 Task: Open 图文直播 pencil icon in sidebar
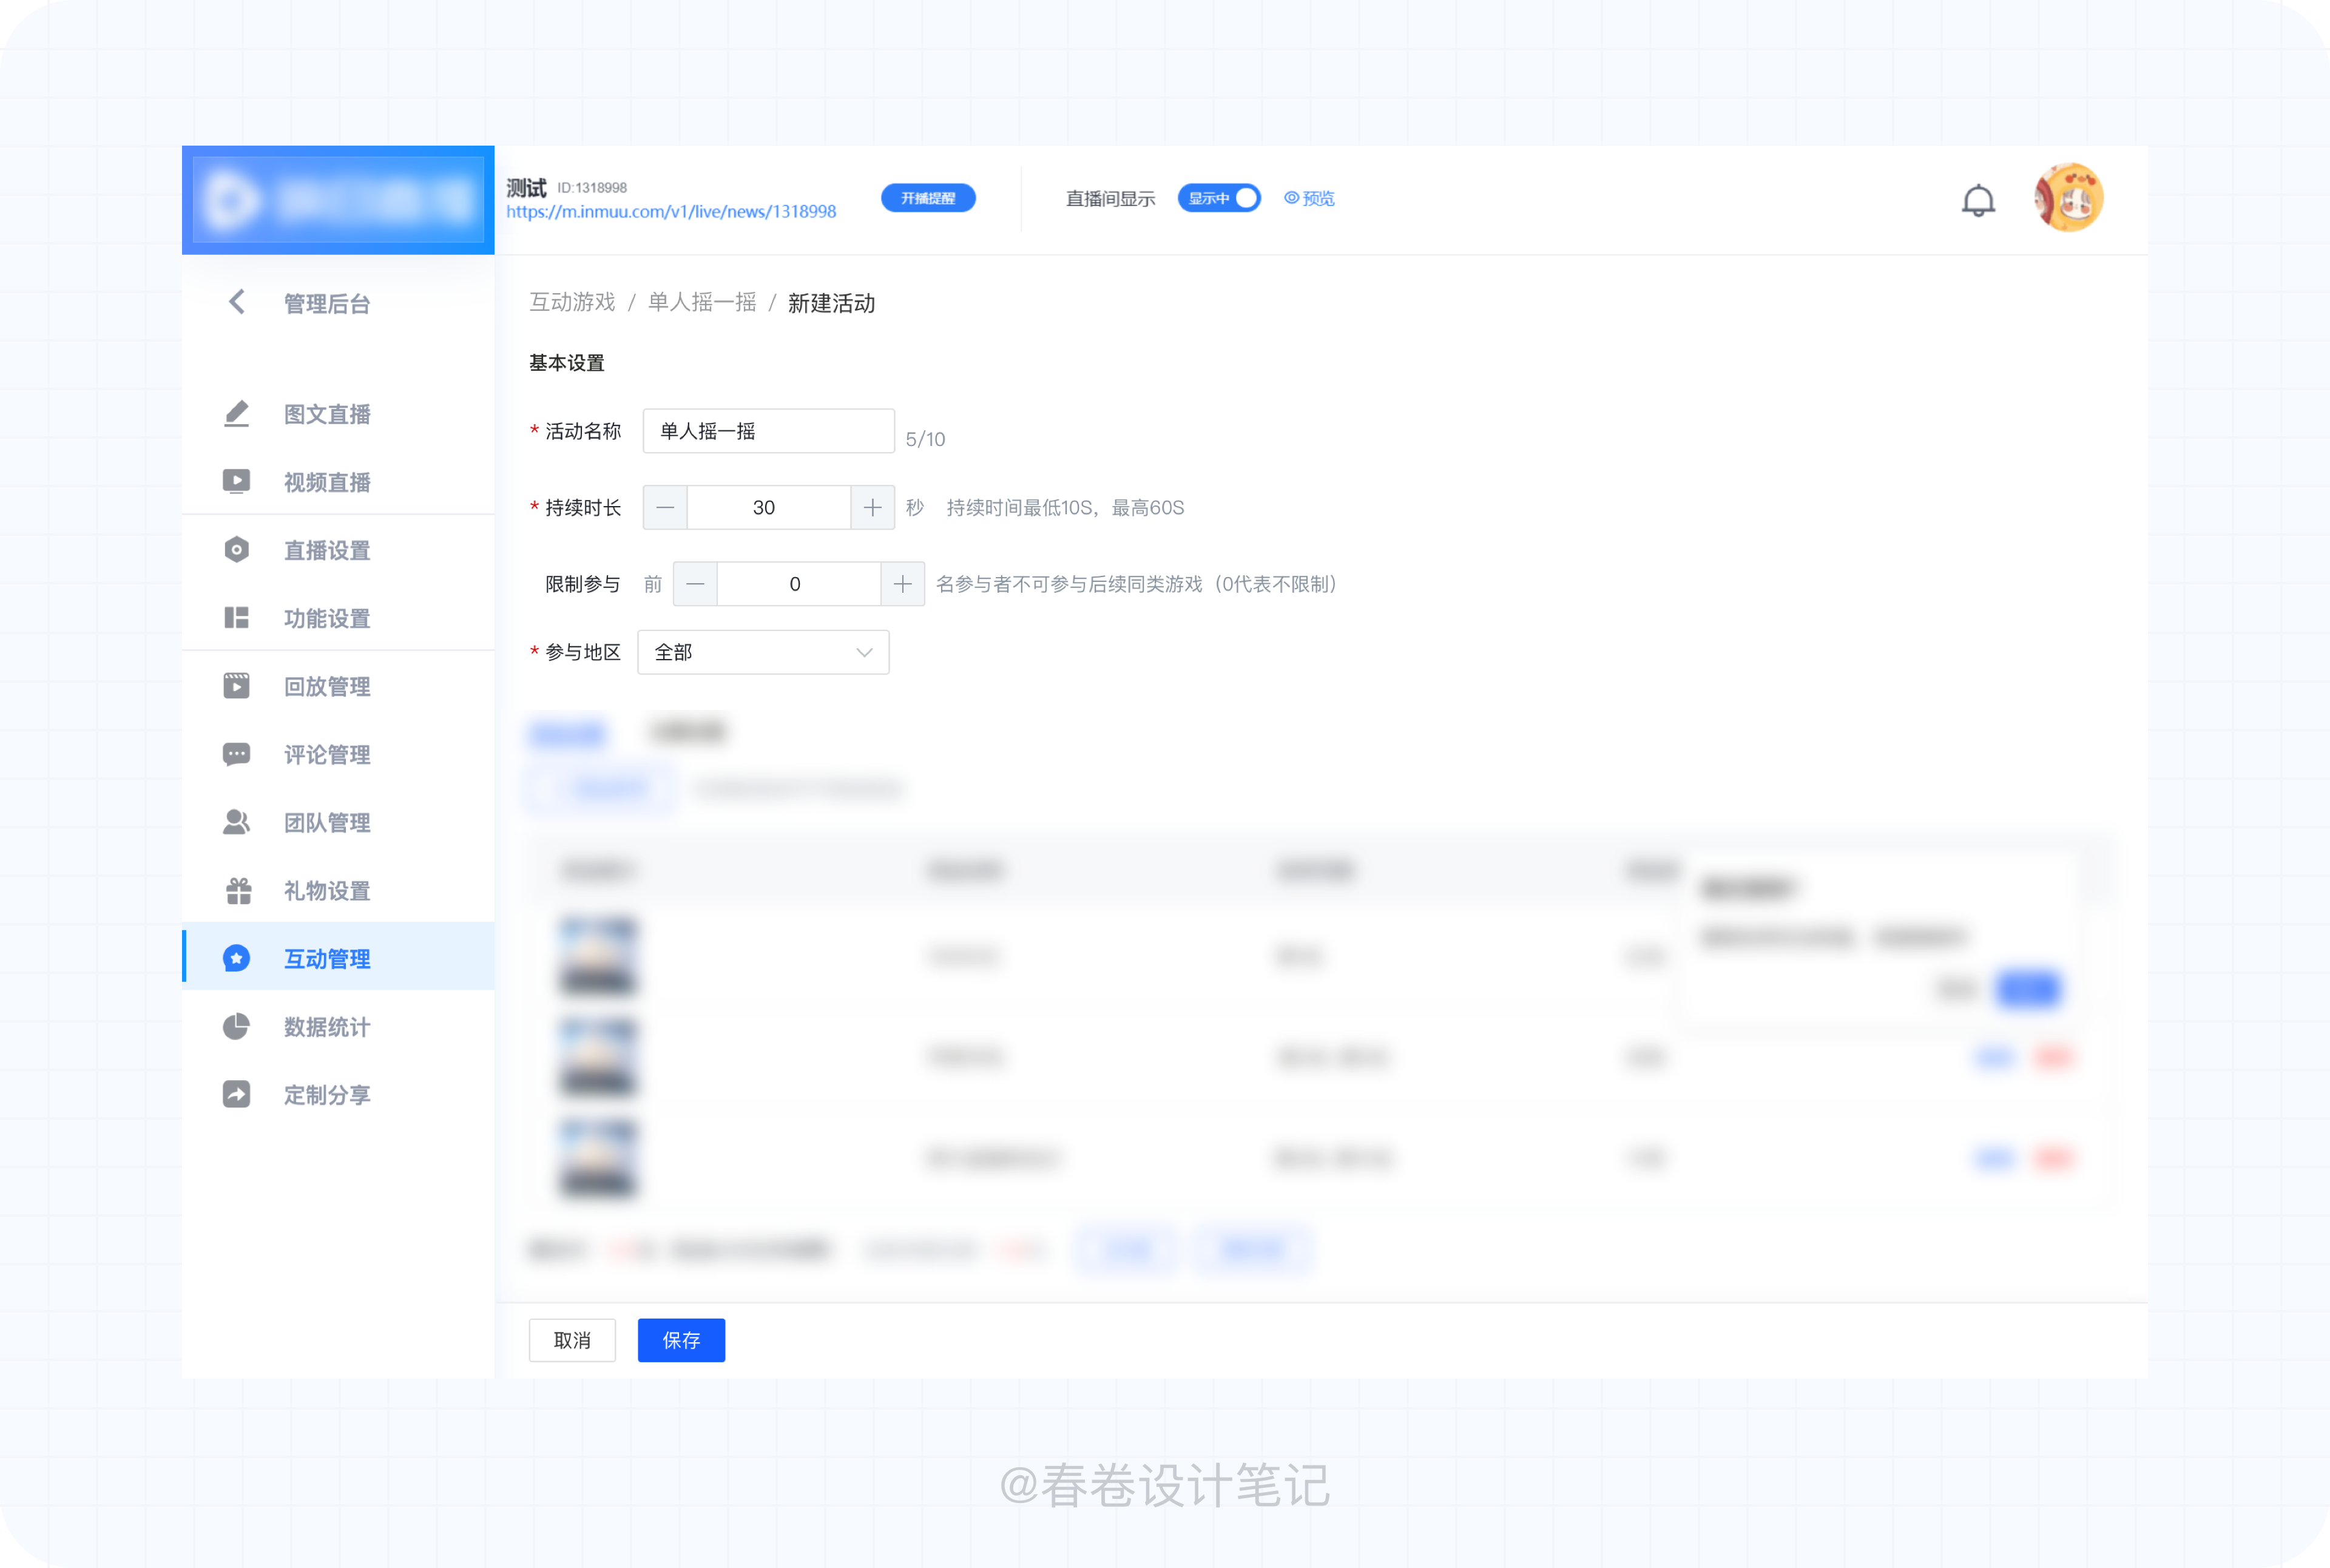237,413
